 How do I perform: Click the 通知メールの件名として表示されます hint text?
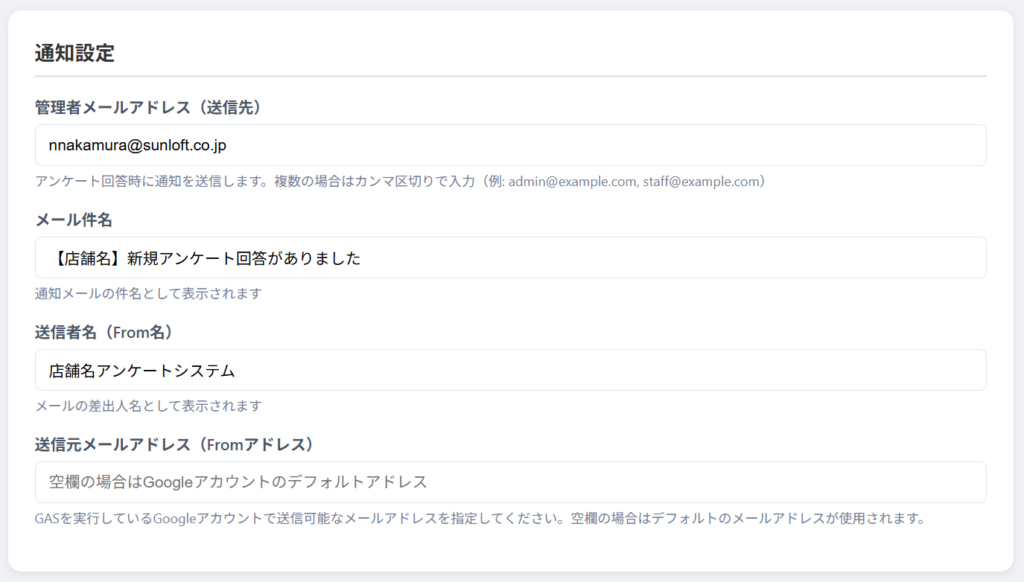pyautogui.click(x=148, y=293)
